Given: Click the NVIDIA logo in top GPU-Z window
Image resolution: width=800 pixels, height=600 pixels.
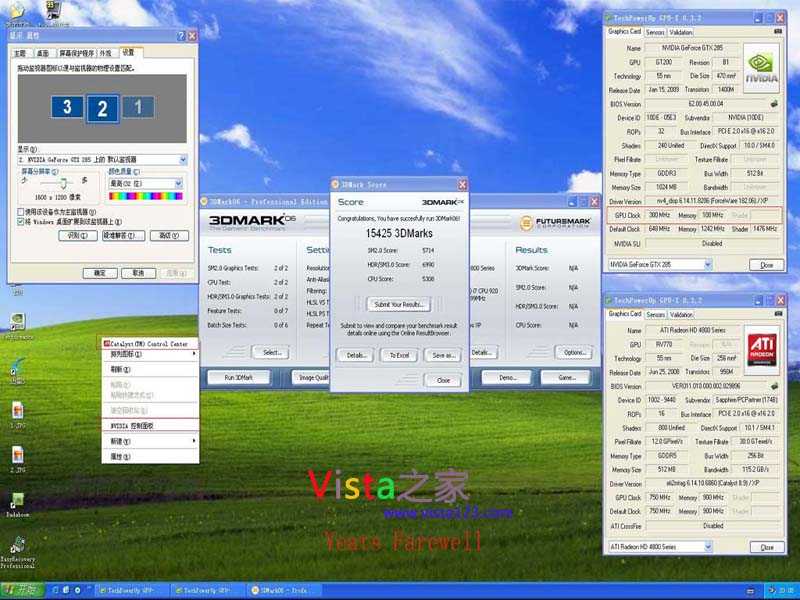Looking at the screenshot, I should (x=761, y=68).
